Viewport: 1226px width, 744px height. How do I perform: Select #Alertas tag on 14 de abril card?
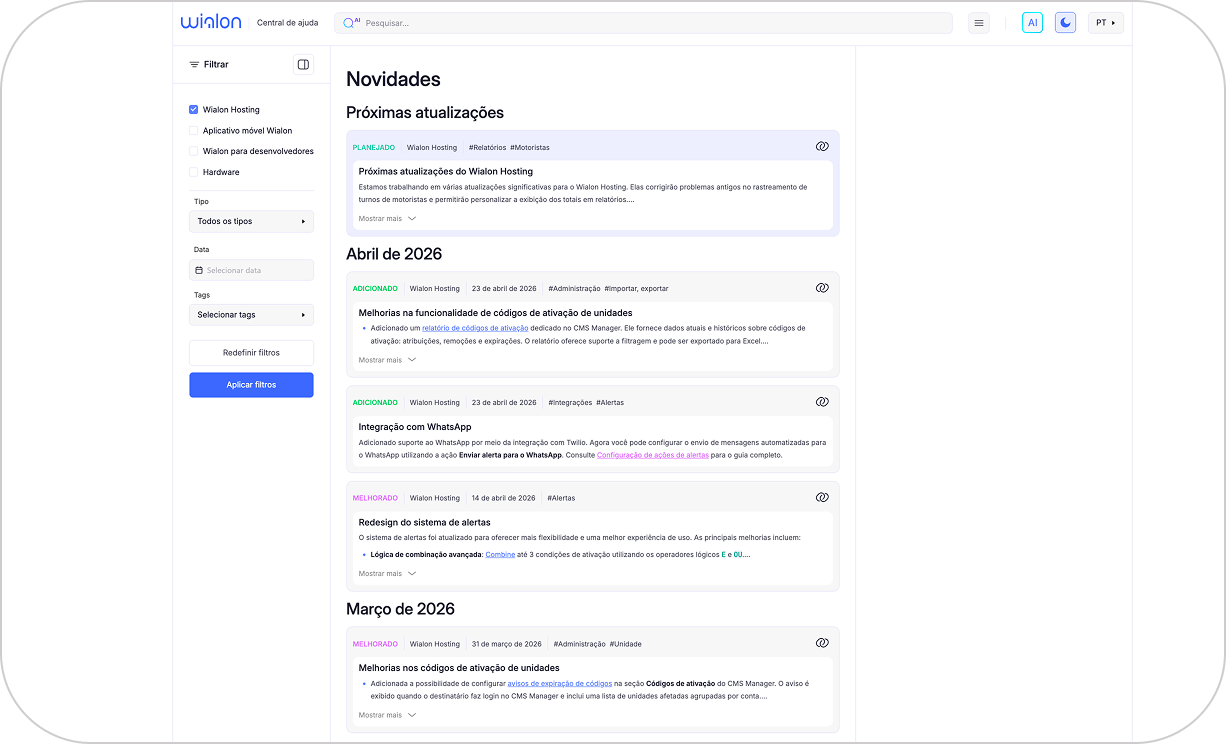coord(561,498)
